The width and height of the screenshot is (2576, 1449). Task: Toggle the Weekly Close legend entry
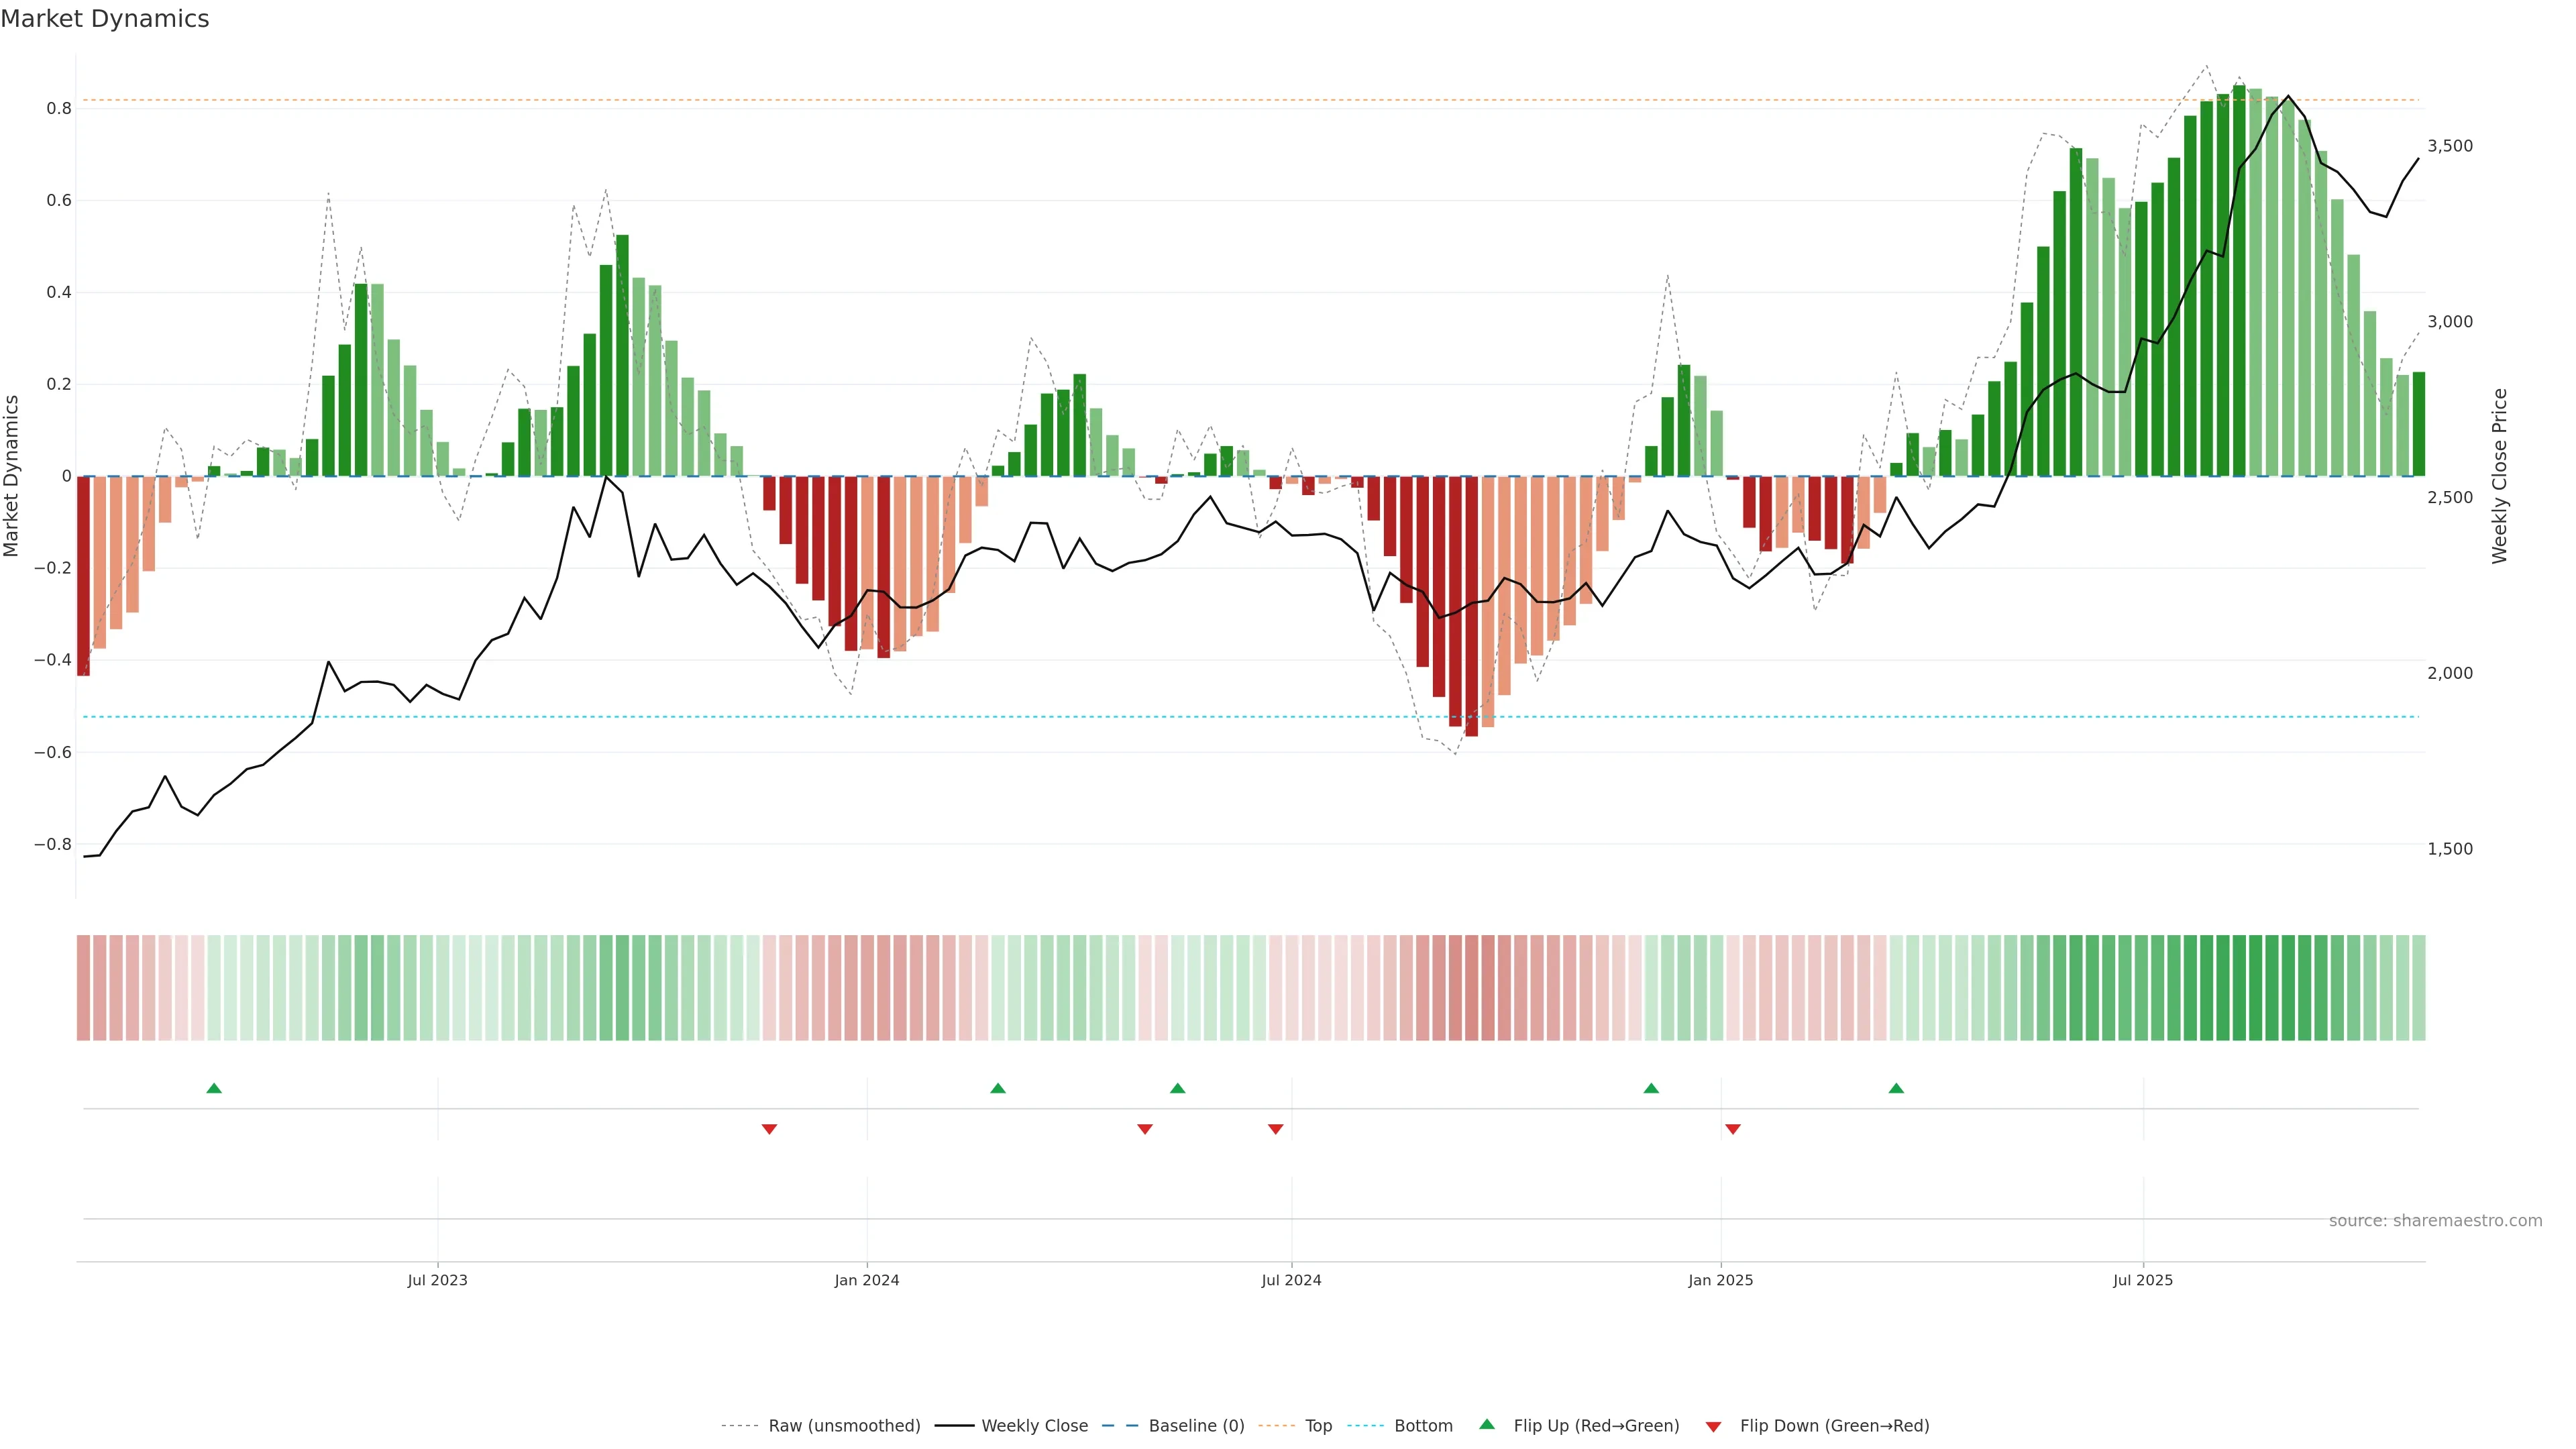point(1034,1426)
